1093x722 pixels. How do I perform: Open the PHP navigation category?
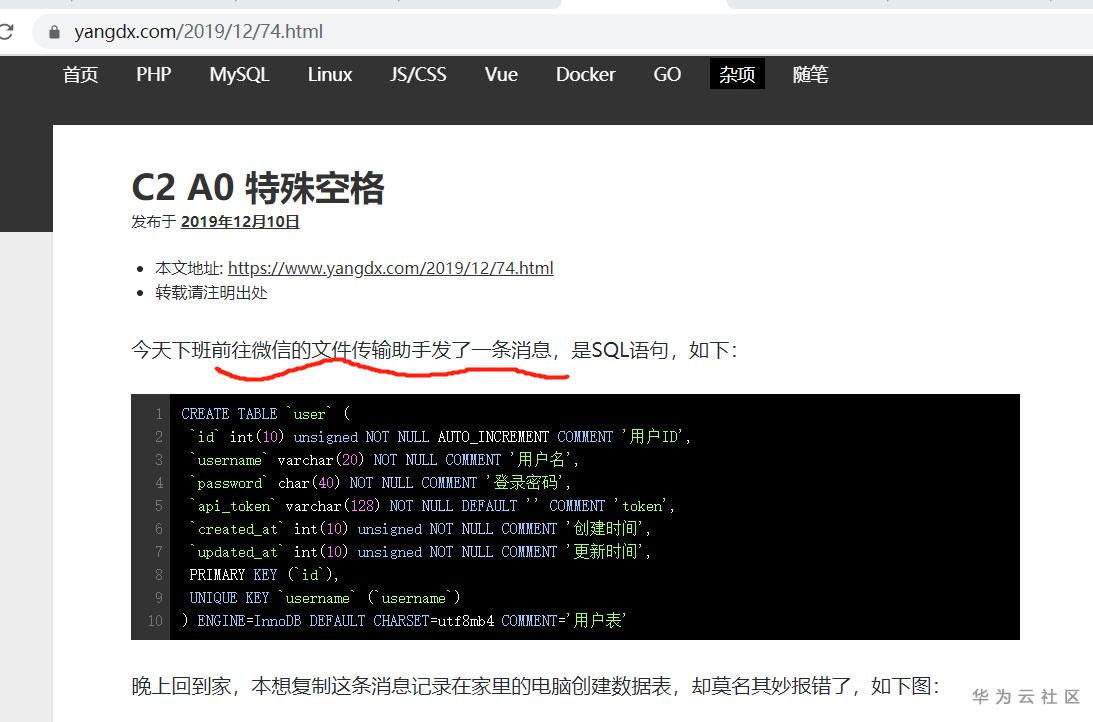click(x=153, y=74)
